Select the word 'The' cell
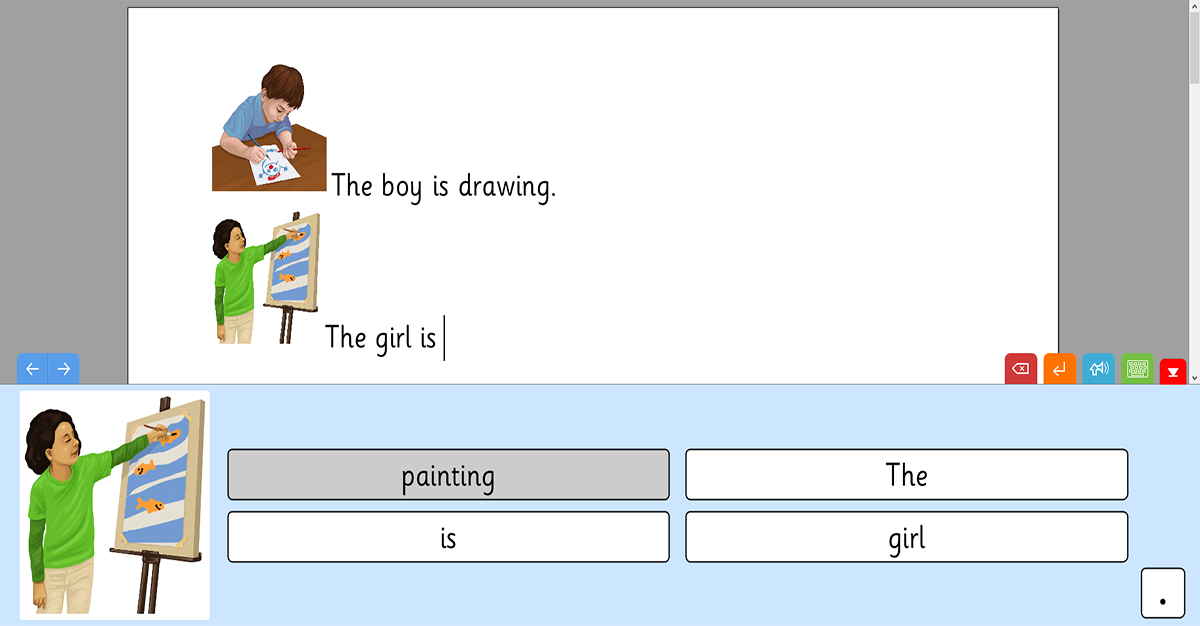1200x626 pixels. 906,475
